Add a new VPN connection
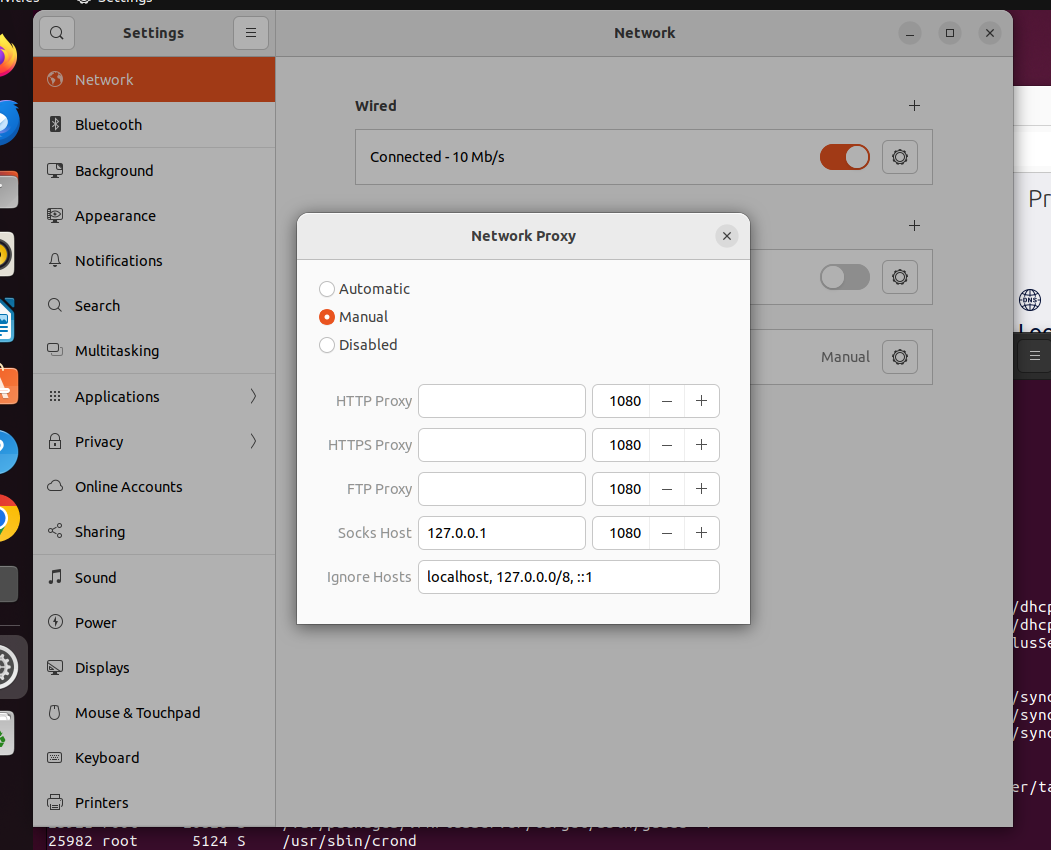The width and height of the screenshot is (1051, 850). (x=914, y=226)
